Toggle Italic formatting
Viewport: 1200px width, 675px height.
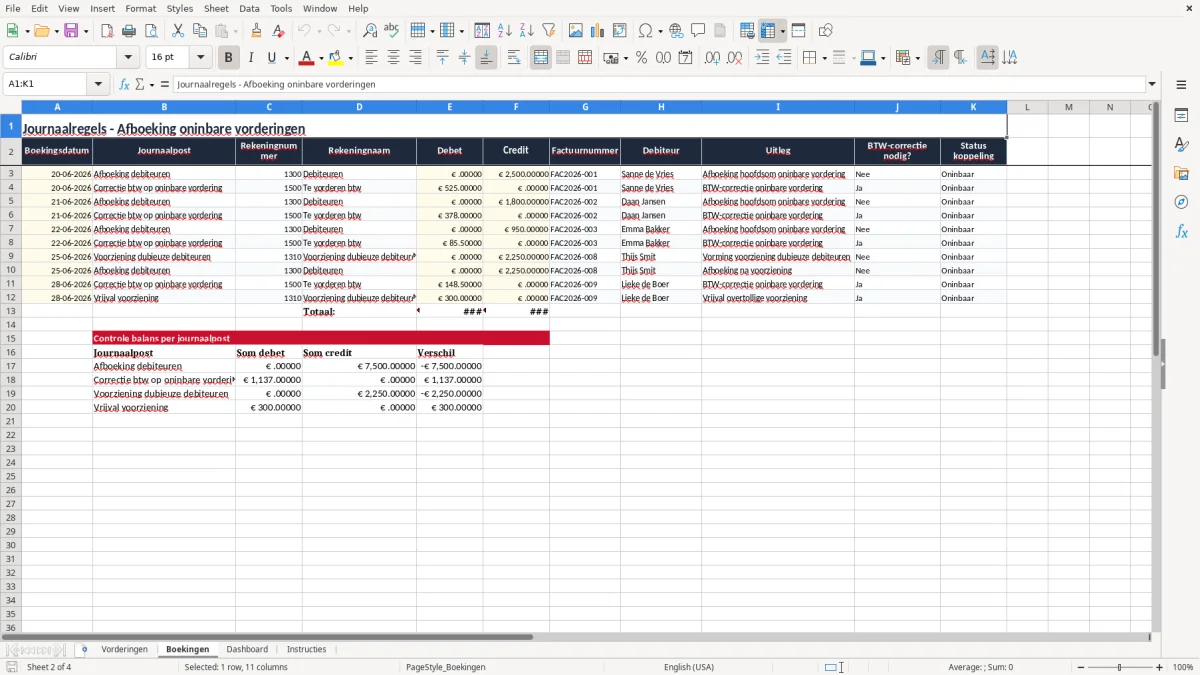(x=250, y=58)
